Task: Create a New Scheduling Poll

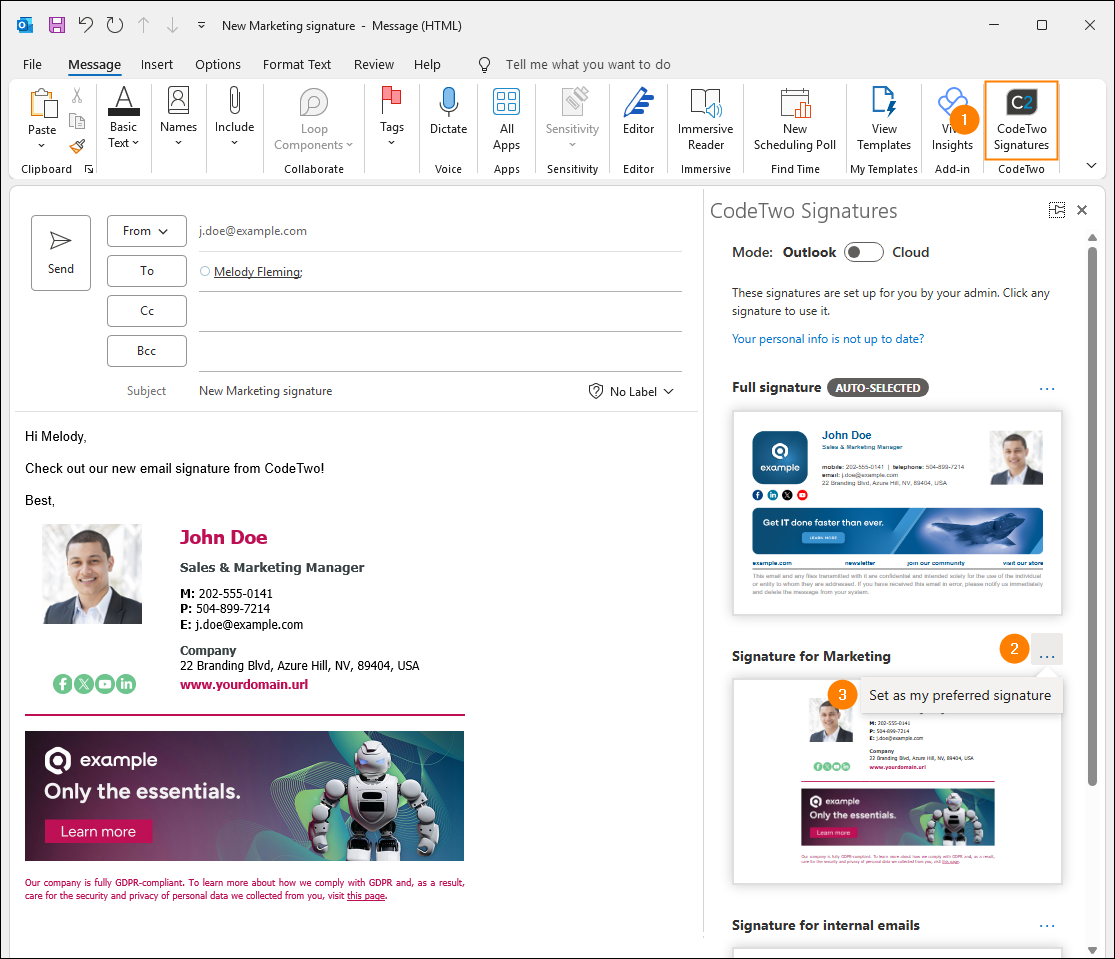Action: (795, 119)
